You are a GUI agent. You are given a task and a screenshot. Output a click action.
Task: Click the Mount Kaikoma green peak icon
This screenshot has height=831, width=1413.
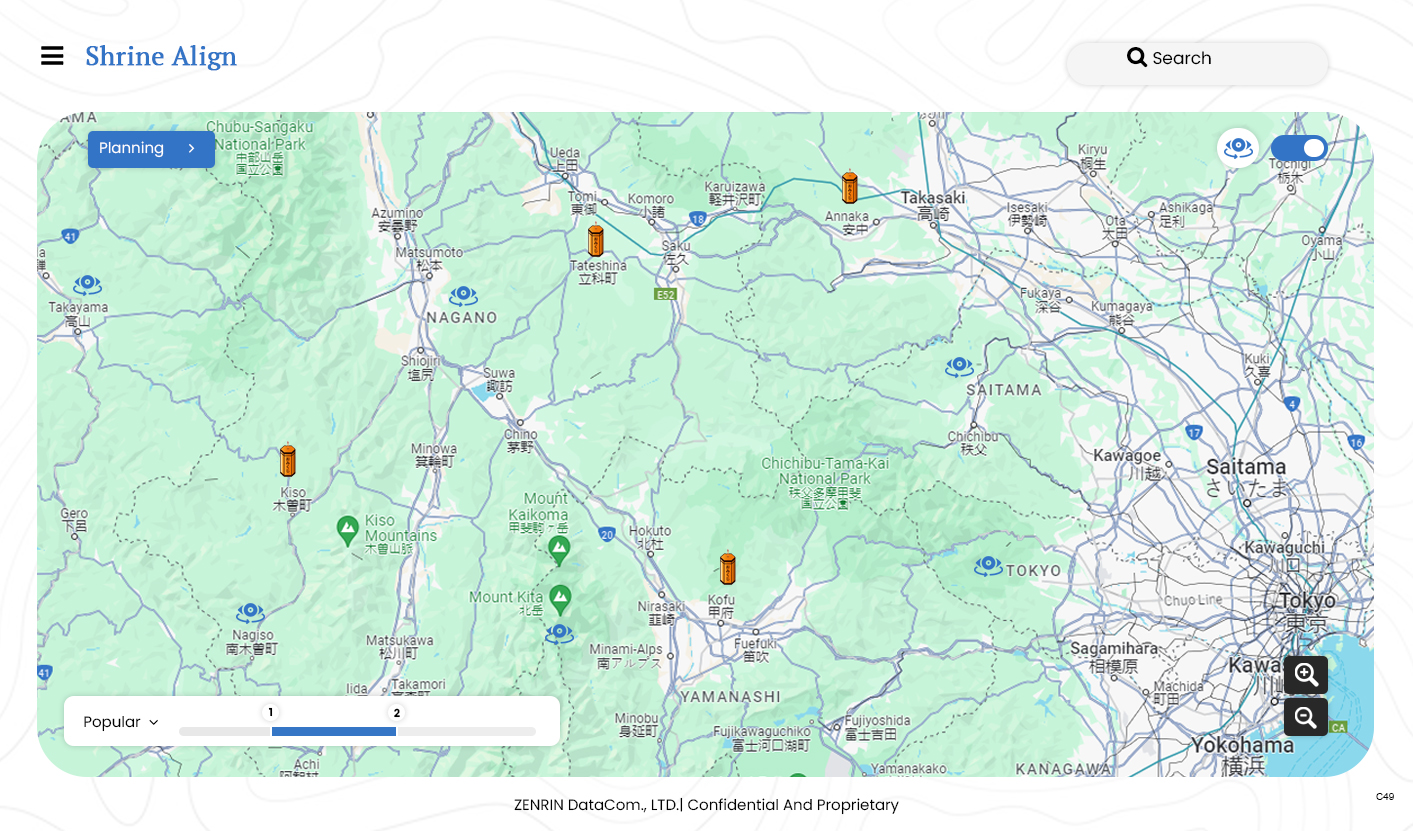pyautogui.click(x=560, y=549)
